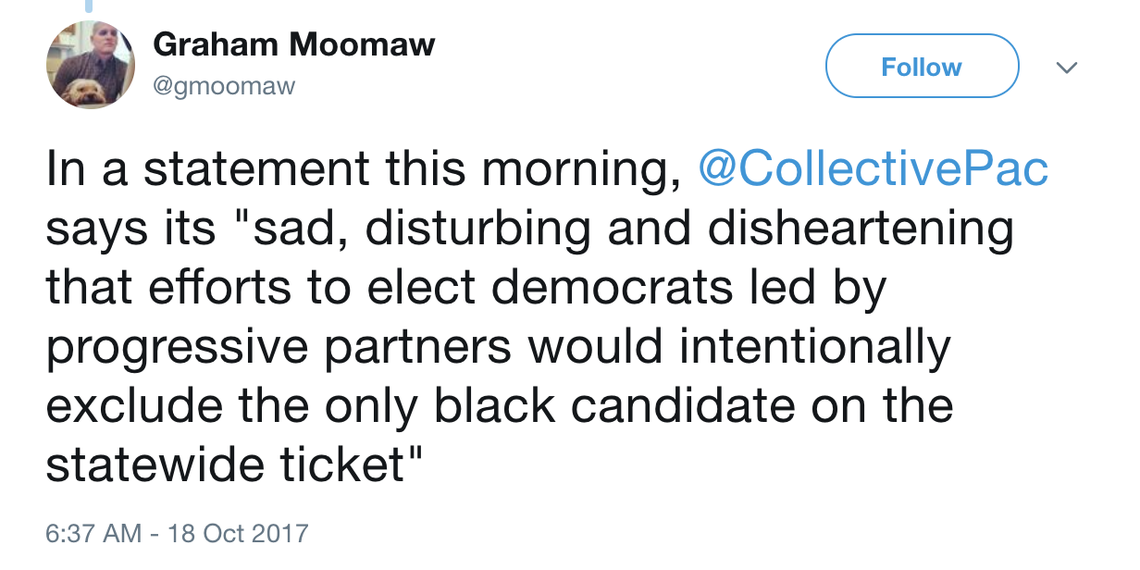Click the words "progressive partners" in the tweet
Image resolution: width=1140 pixels, height=570 pixels.
tap(279, 348)
